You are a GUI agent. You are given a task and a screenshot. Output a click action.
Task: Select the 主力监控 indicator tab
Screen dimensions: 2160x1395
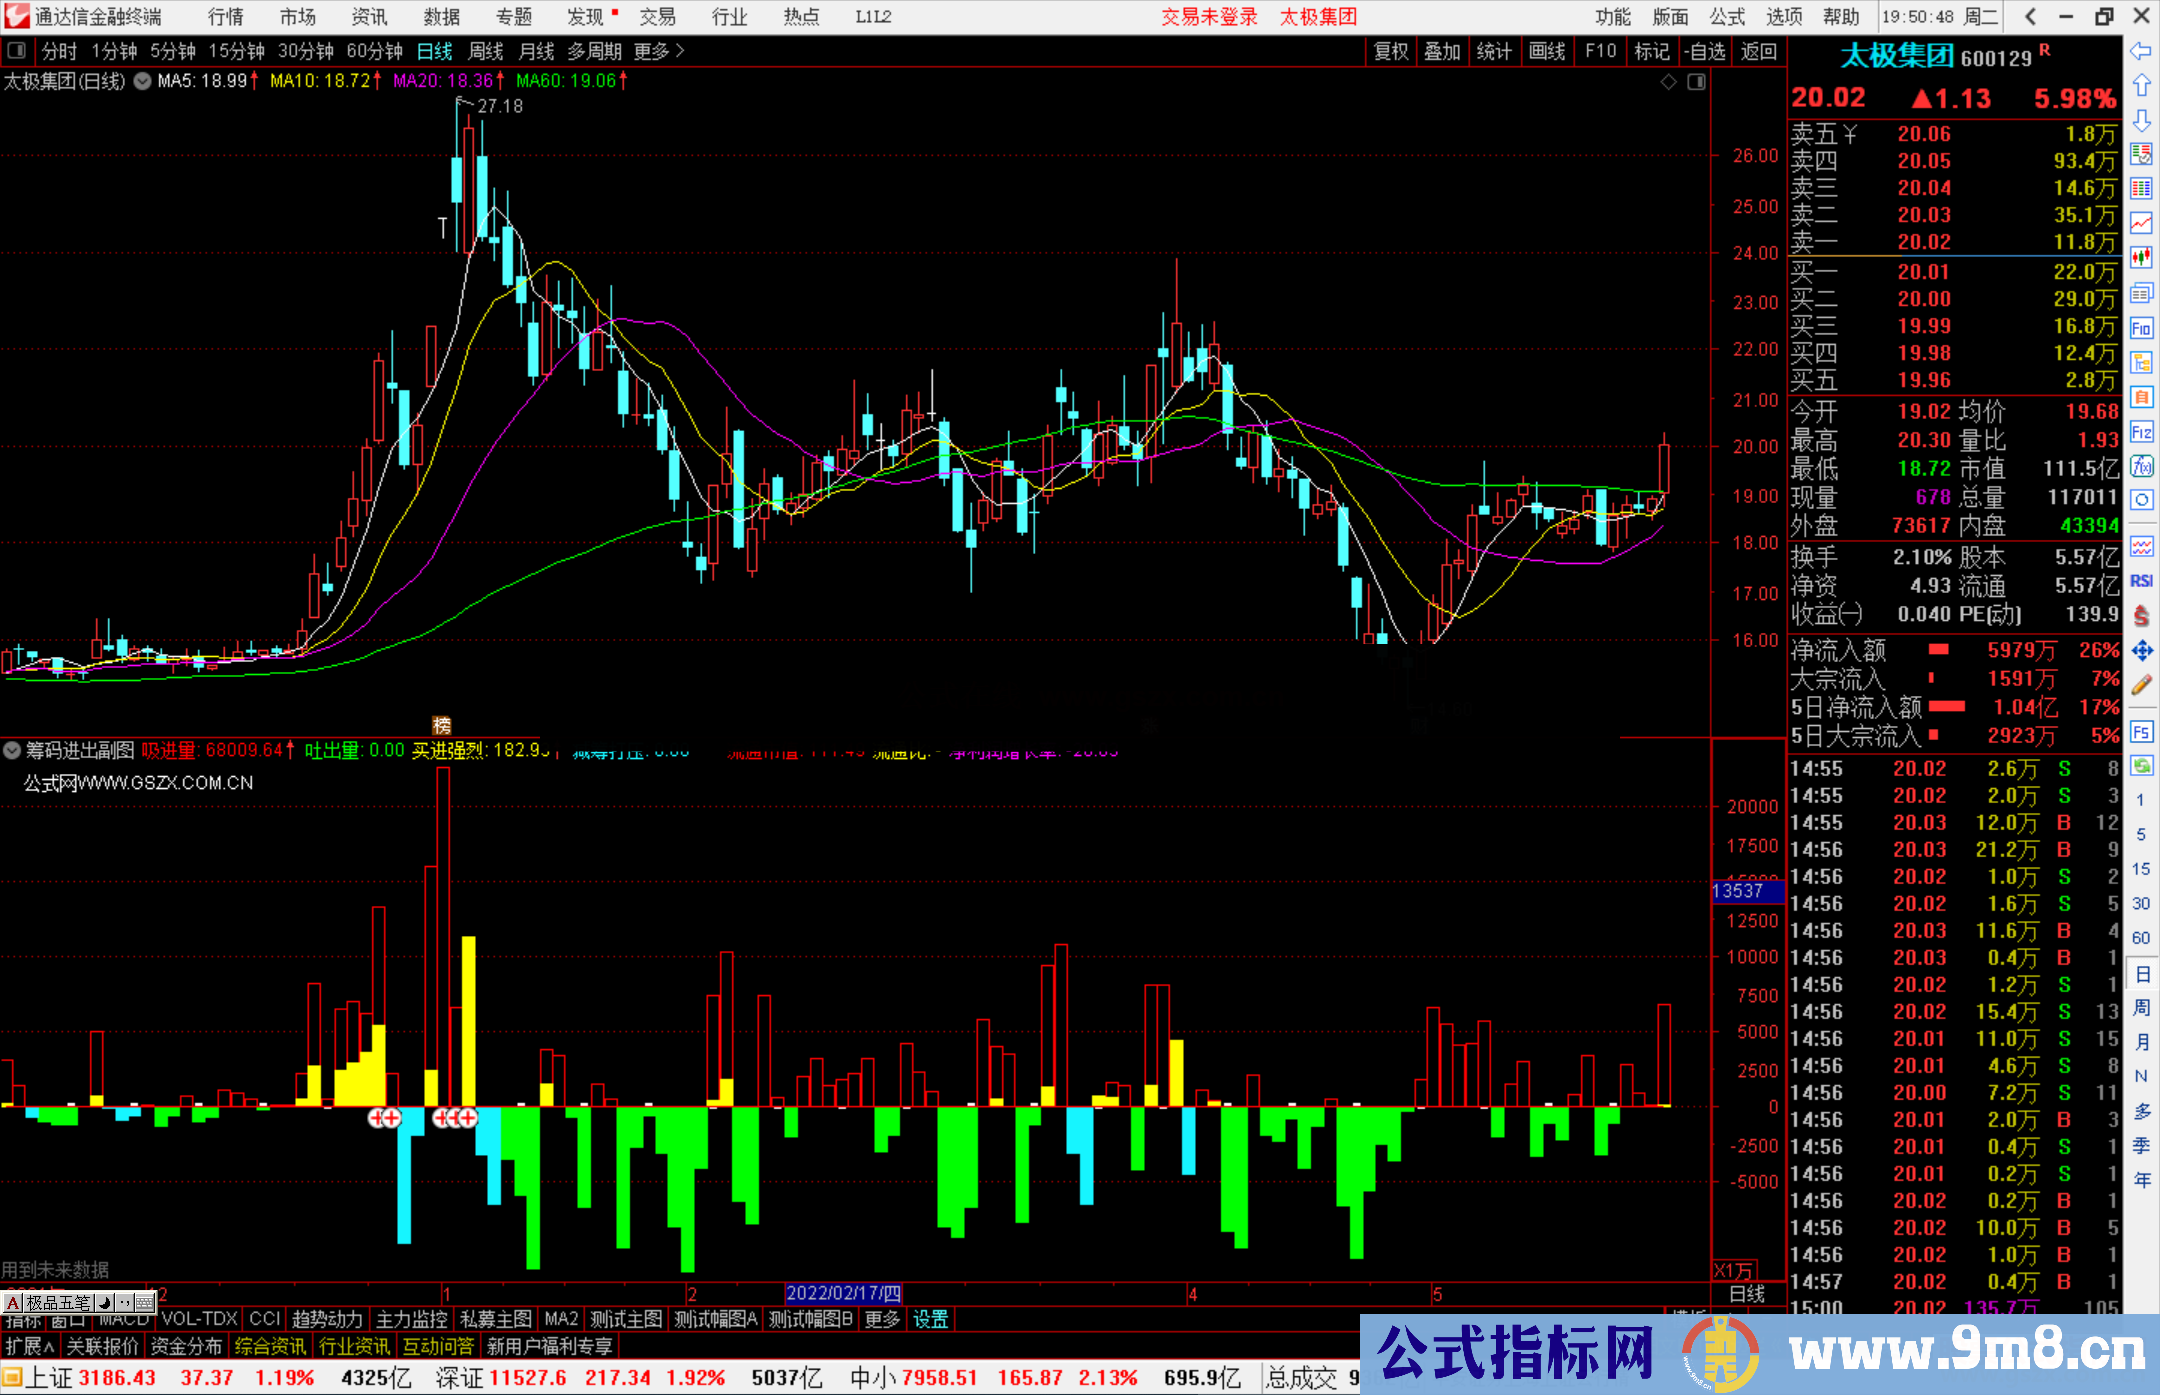411,1319
